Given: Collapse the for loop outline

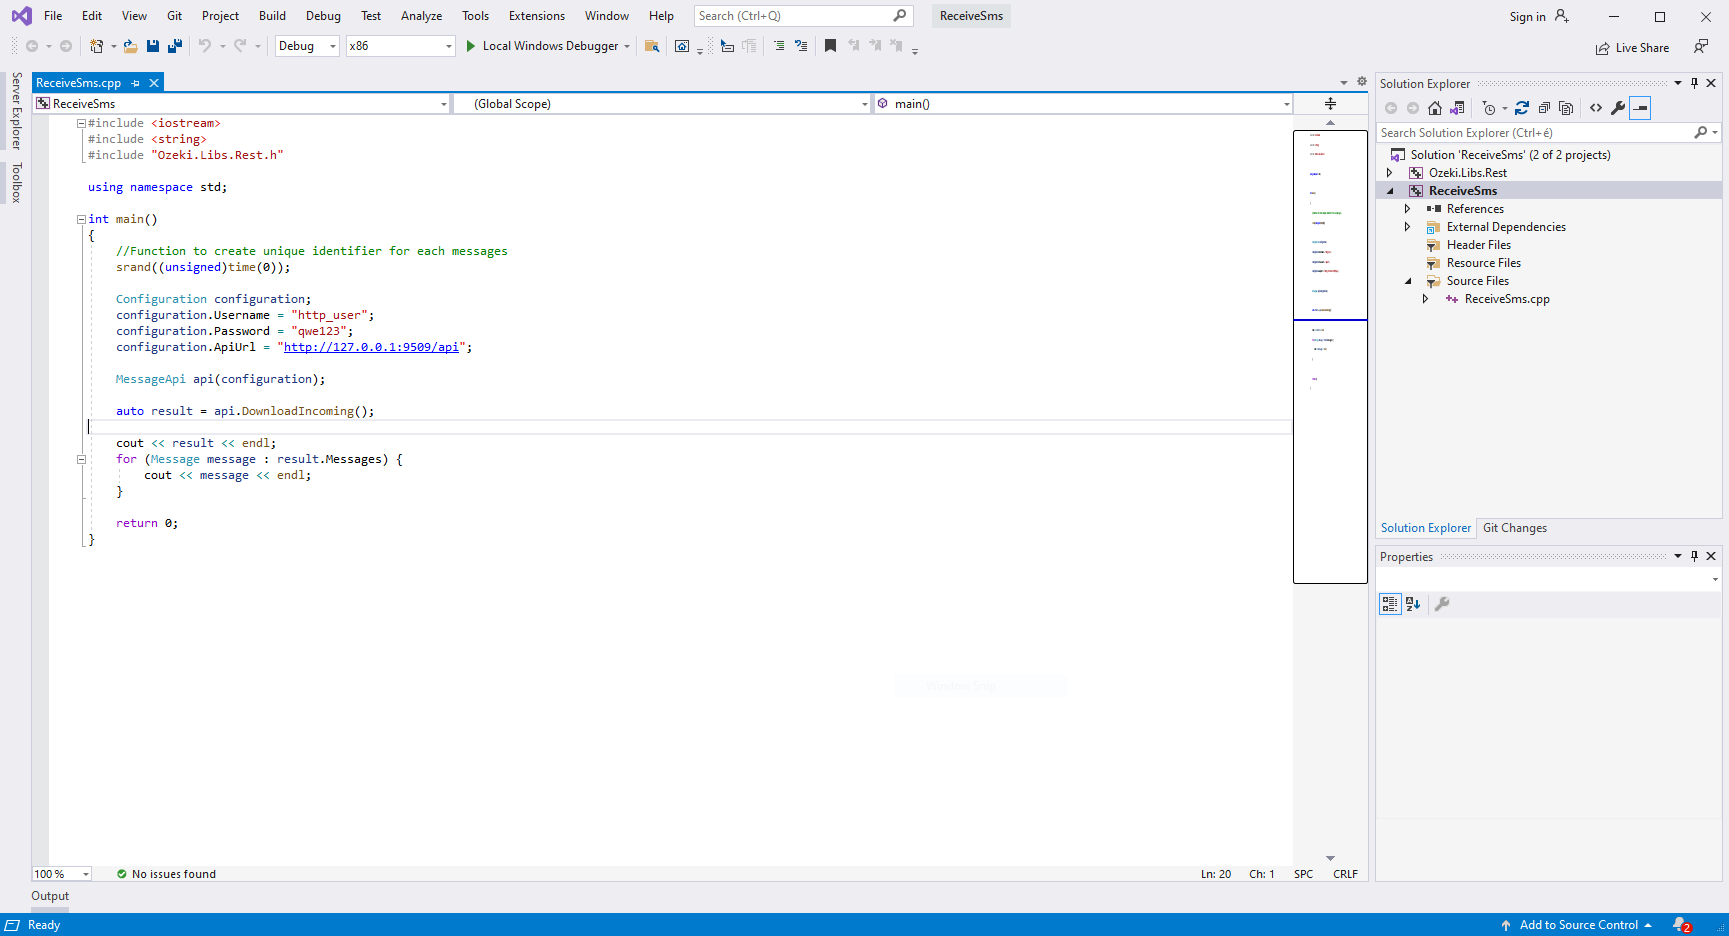Looking at the screenshot, I should (x=81, y=459).
